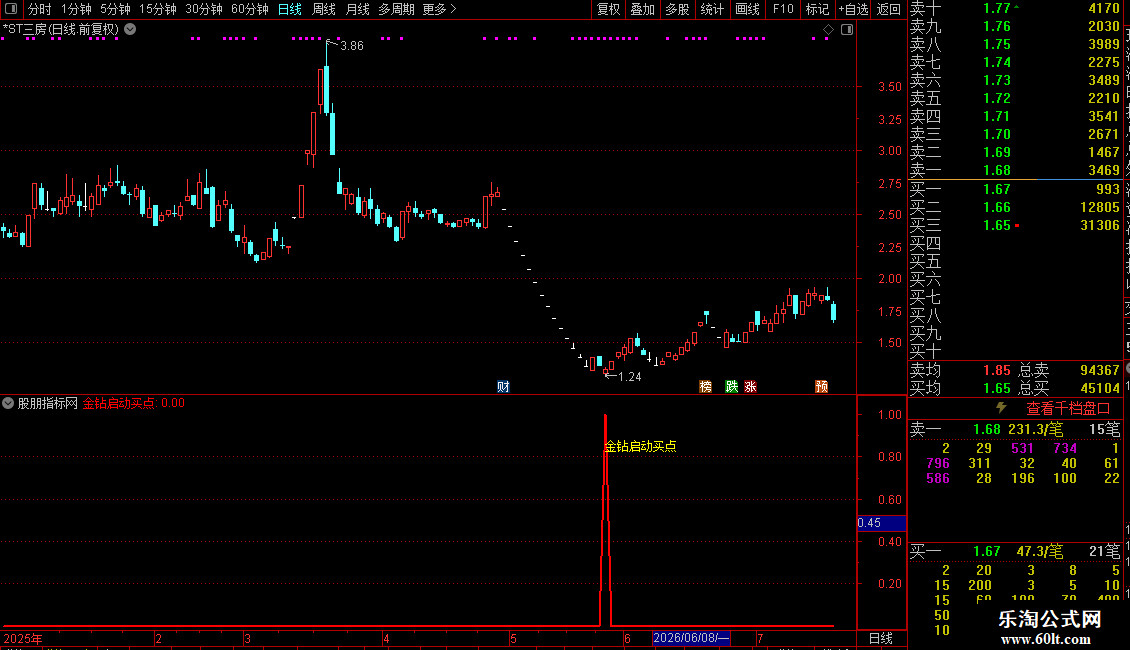This screenshot has width=1130, height=650.
Task: Select the 卖一 ask row priced 1.68 above 买一
Action: pos(1015,171)
